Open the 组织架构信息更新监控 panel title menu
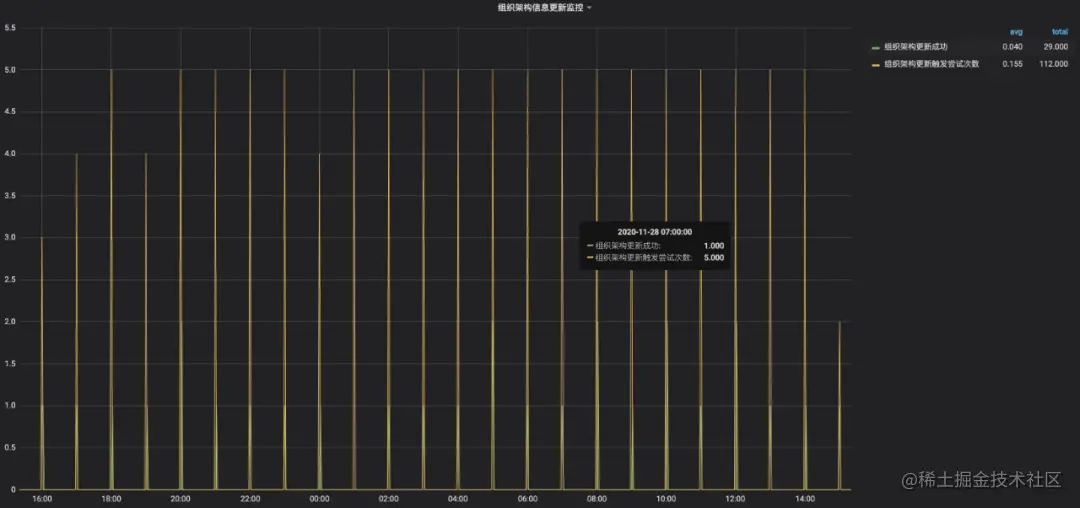The height and width of the screenshot is (508, 1080). coord(540,8)
